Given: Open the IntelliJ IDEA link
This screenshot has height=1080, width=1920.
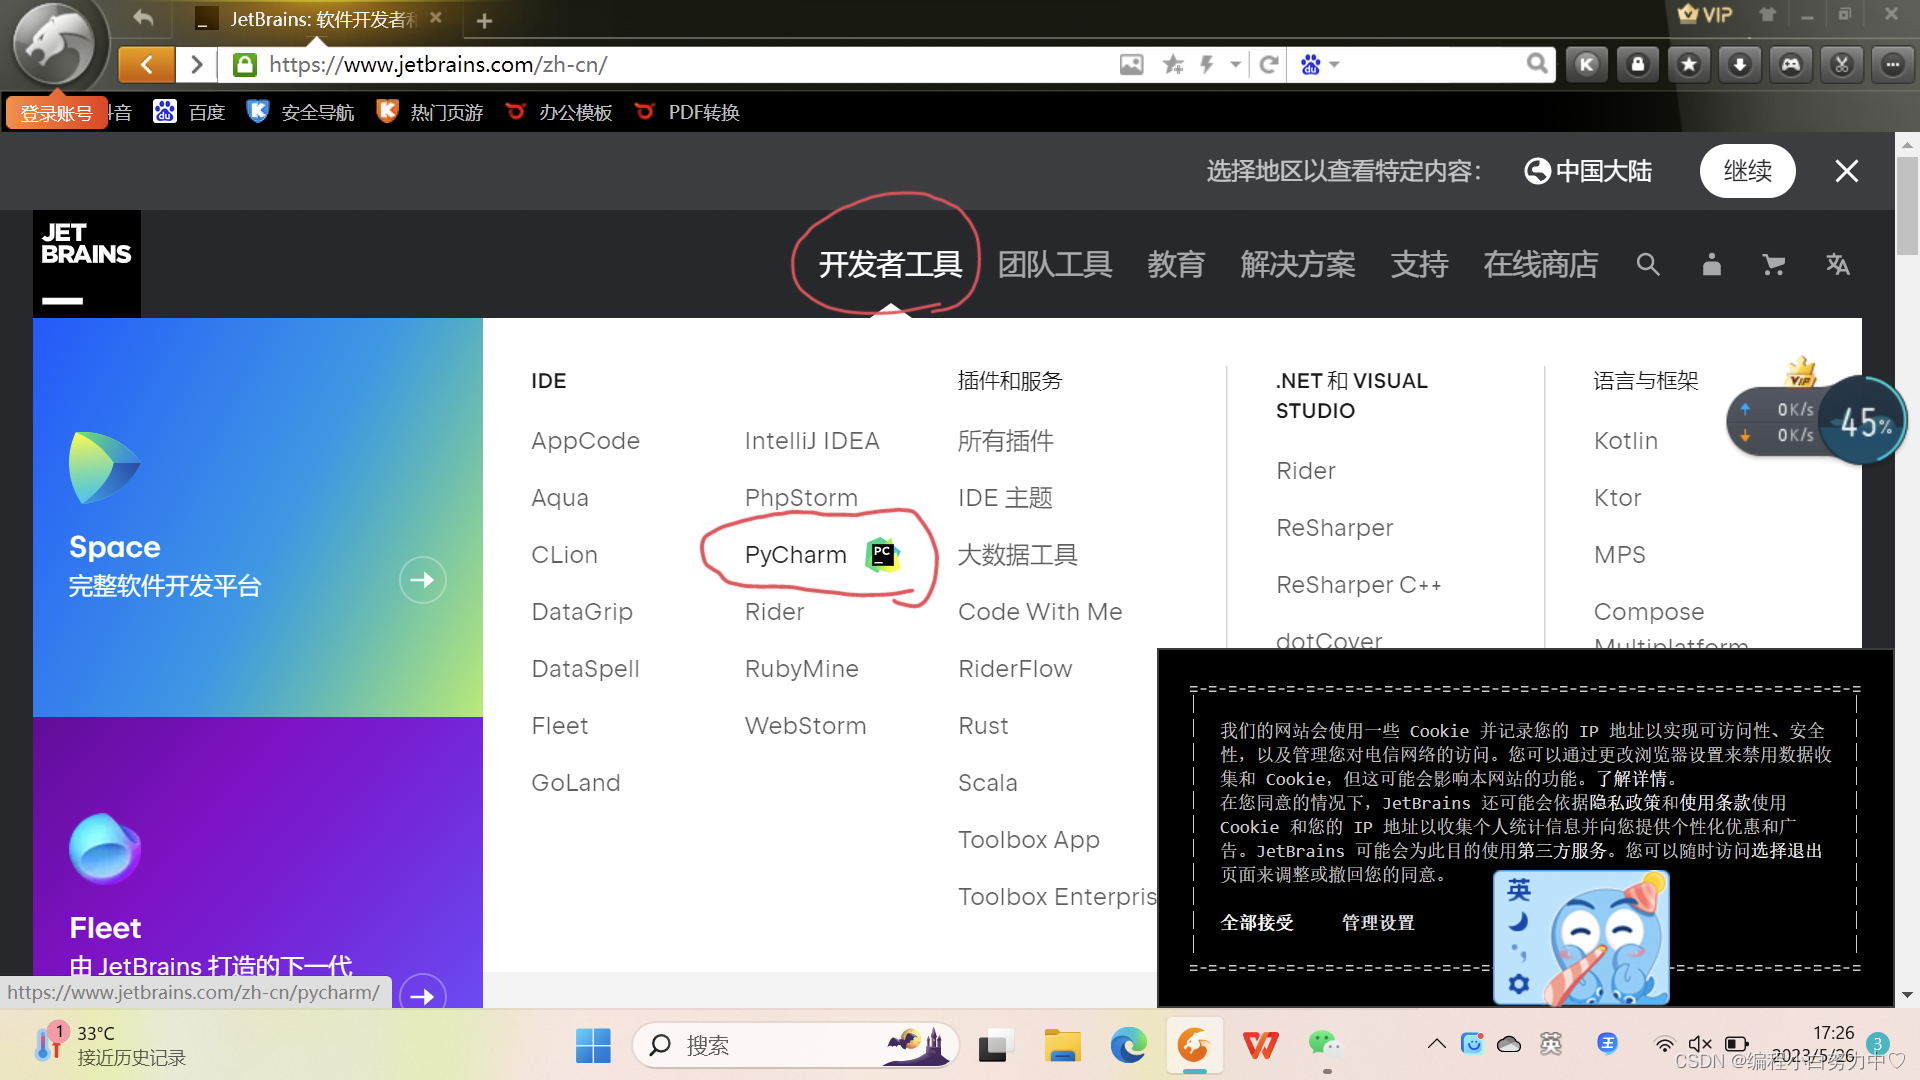Looking at the screenshot, I should click(812, 440).
